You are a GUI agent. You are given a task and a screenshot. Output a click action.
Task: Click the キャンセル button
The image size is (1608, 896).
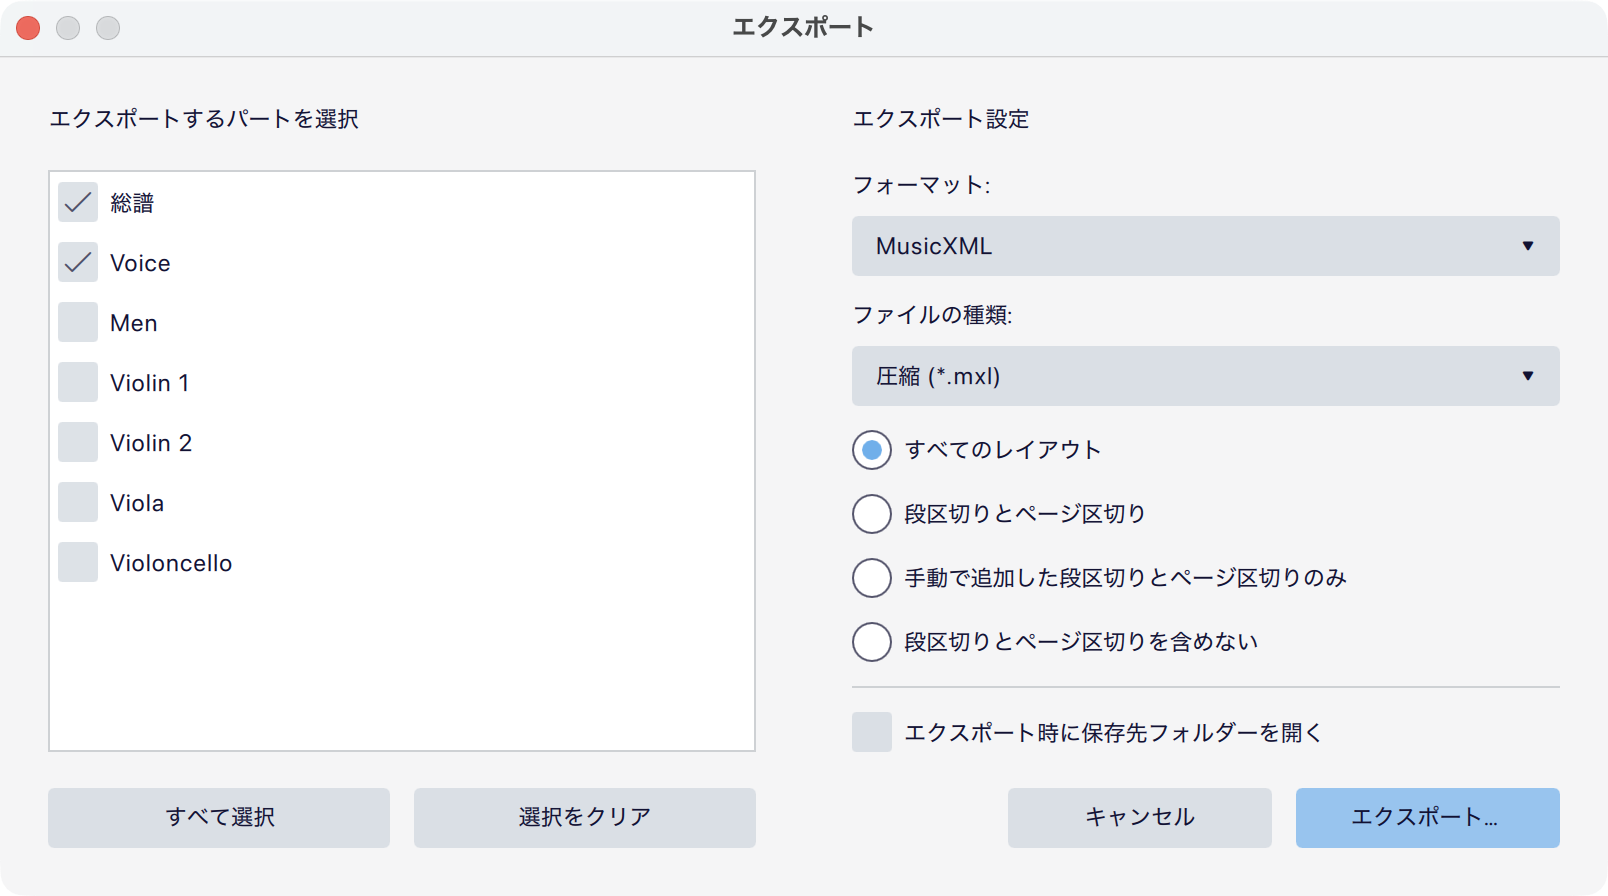coord(1140,818)
